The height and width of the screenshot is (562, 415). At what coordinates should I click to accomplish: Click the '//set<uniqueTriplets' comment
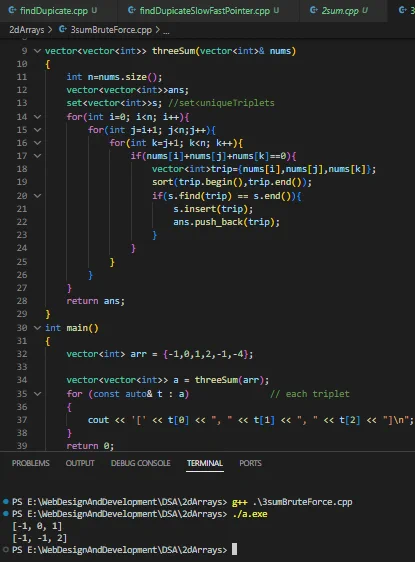pyautogui.click(x=221, y=103)
